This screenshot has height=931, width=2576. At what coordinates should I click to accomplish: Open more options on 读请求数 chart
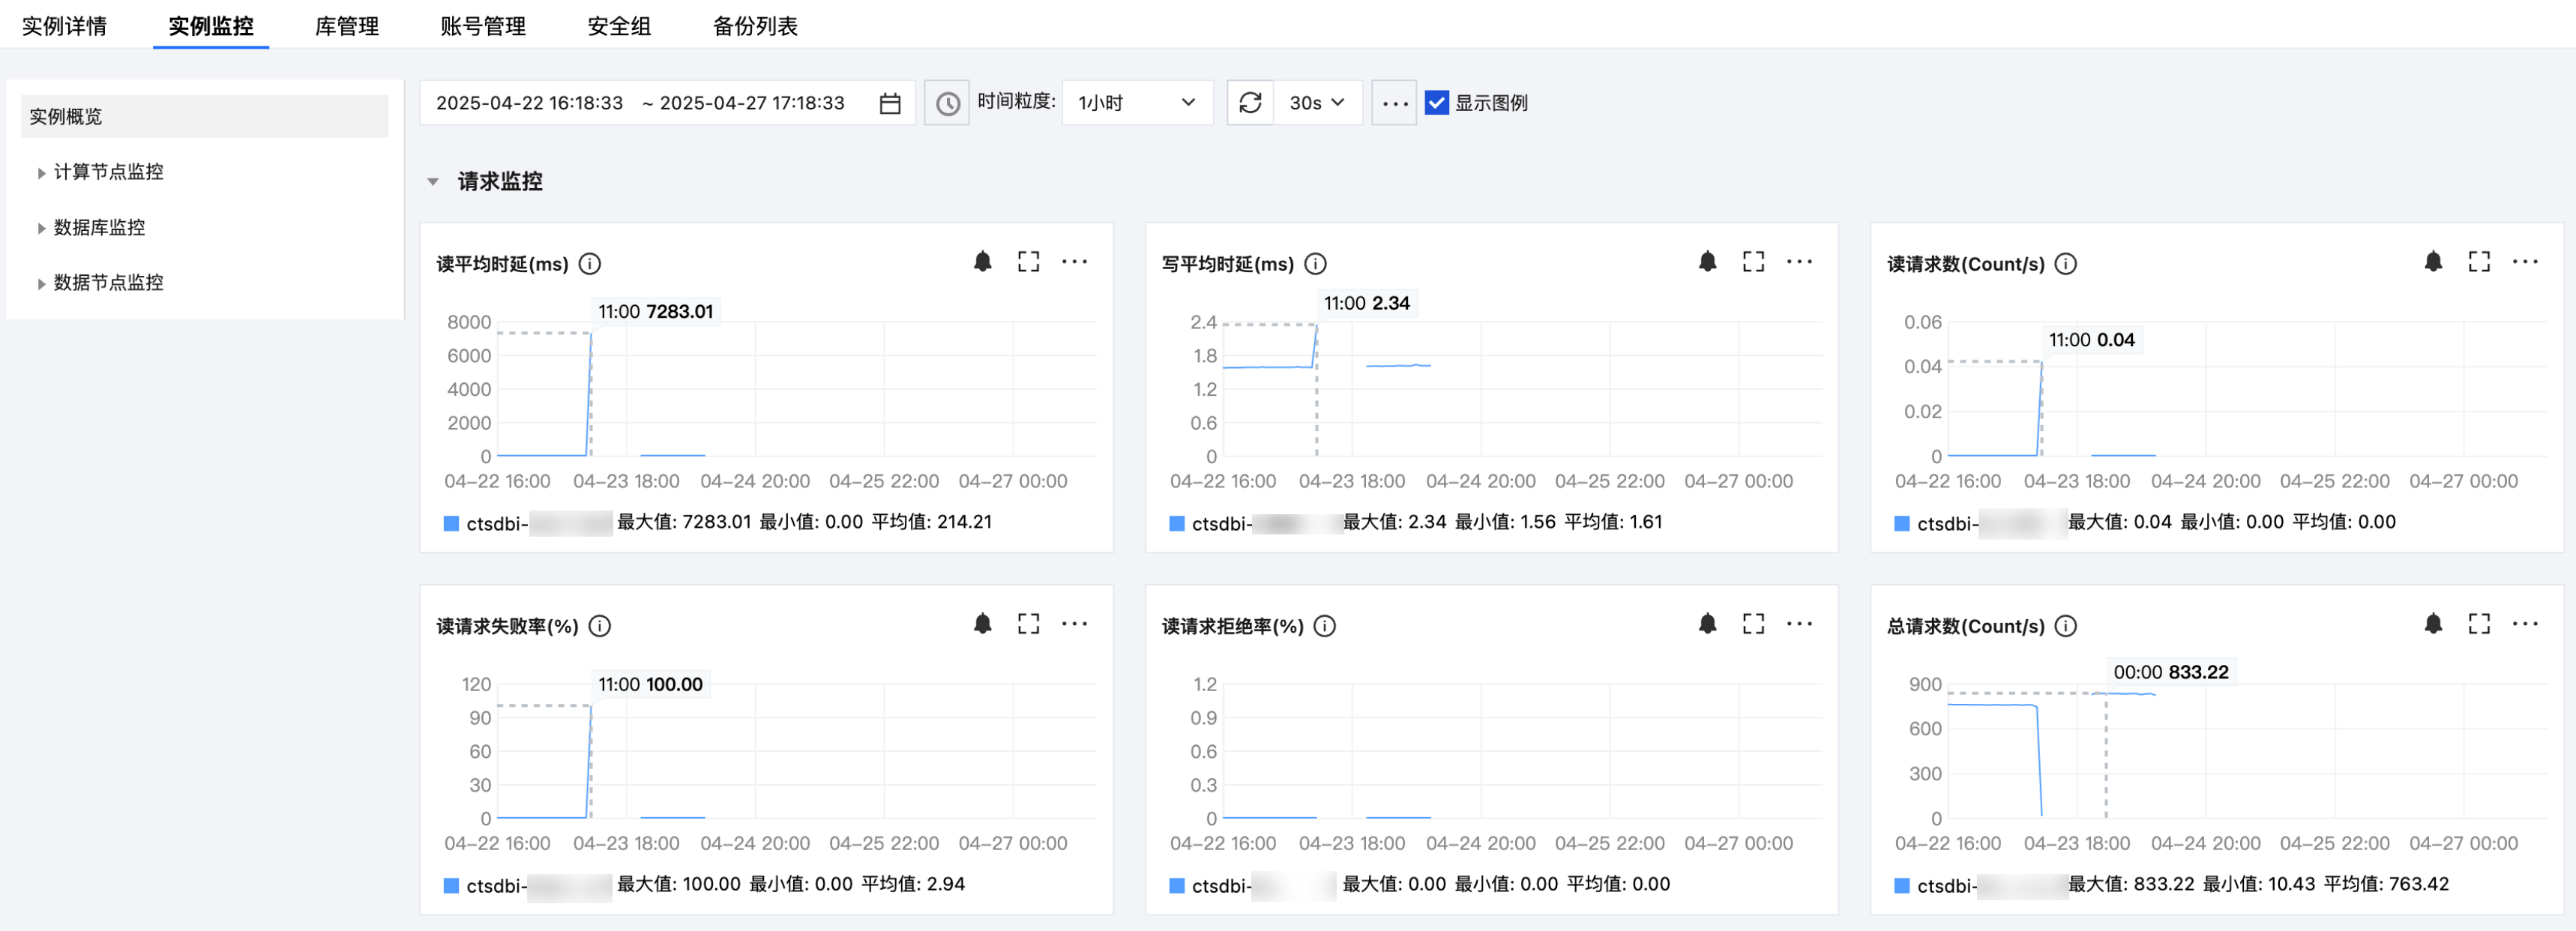[x=2524, y=262]
